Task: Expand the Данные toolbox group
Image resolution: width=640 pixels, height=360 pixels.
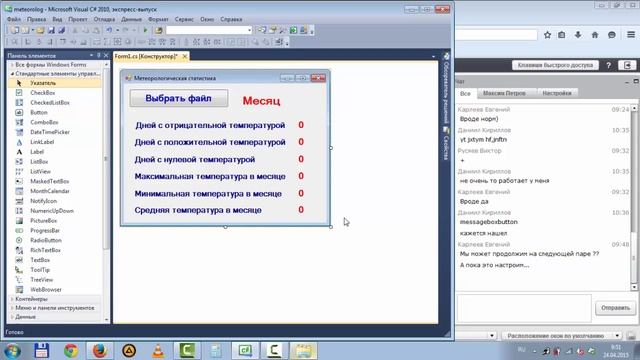Action: click(x=12, y=317)
